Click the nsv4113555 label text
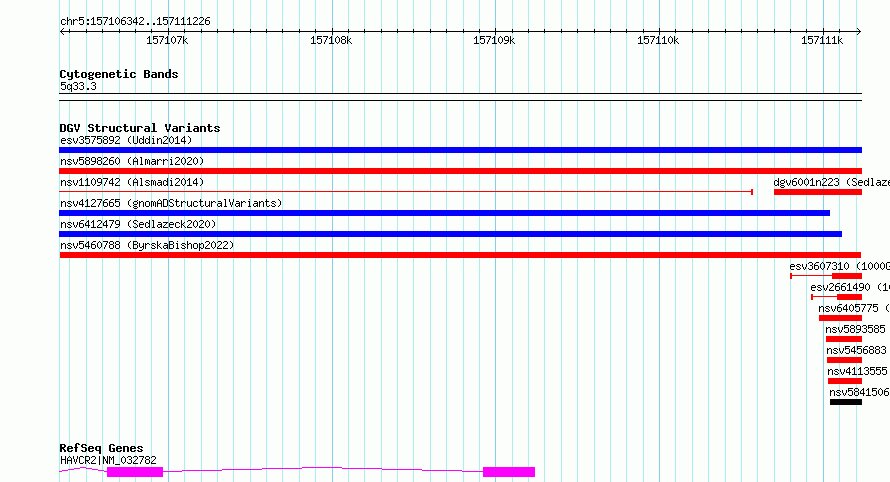890x482 pixels. [858, 371]
